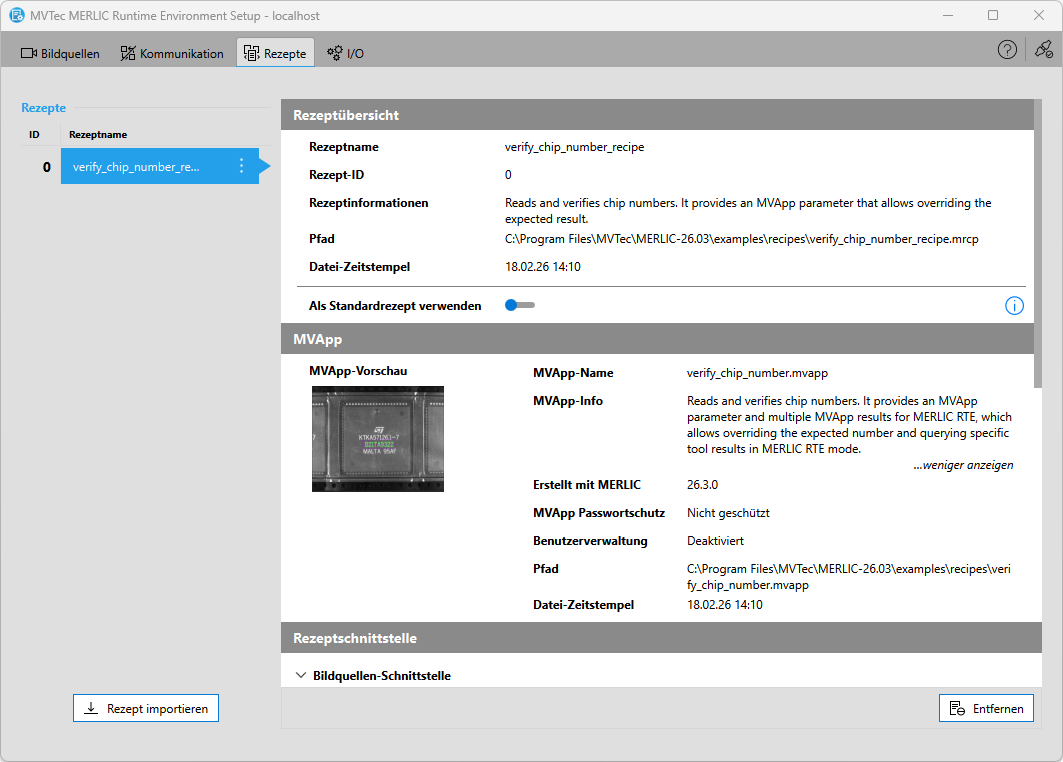The height and width of the screenshot is (762, 1063).
Task: Click the MERLIC app icon in title bar
Action: tap(17, 16)
